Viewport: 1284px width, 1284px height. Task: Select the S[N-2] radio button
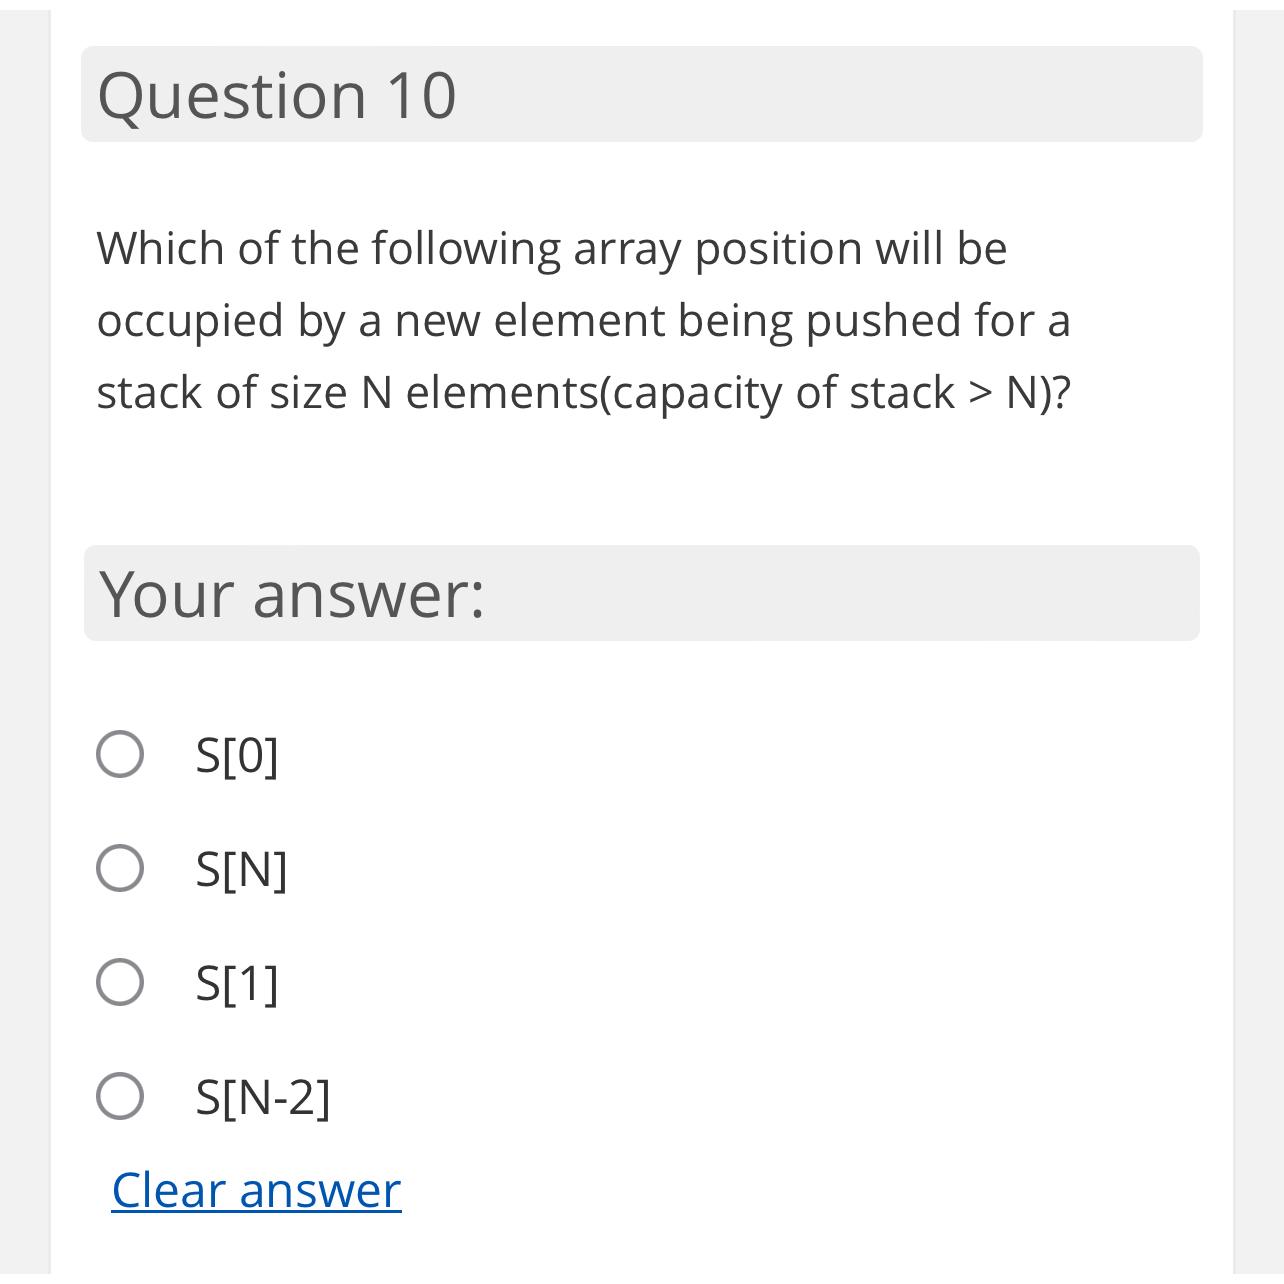pos(120,1097)
